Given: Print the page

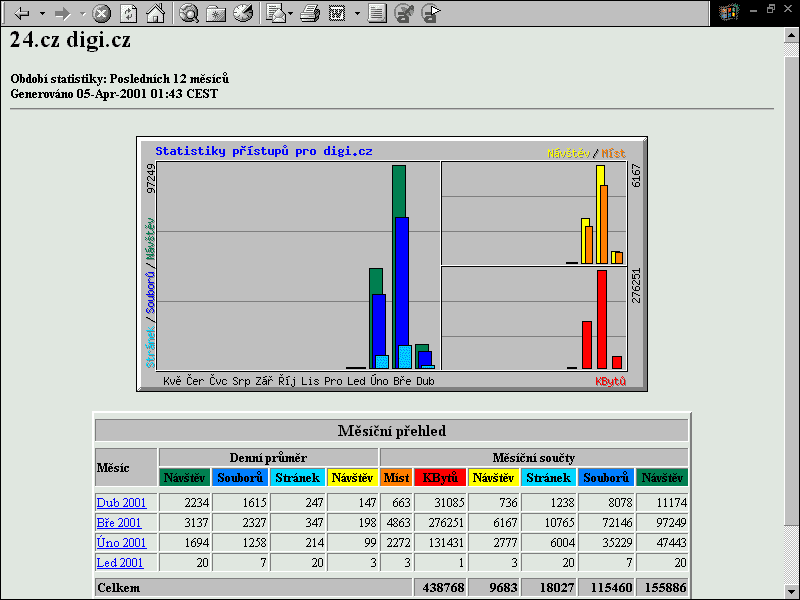Looking at the screenshot, I should [310, 13].
